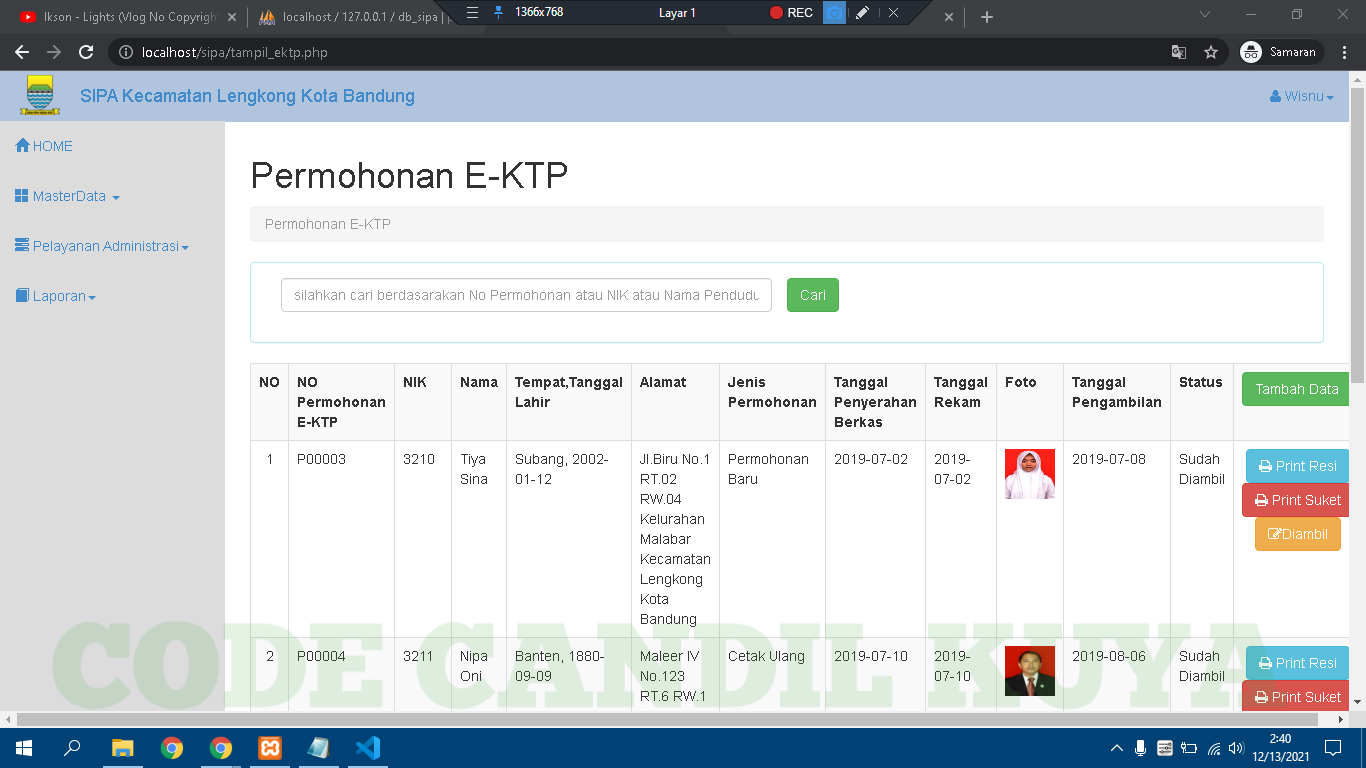Image resolution: width=1366 pixels, height=768 pixels.
Task: Expand the Pelayanan Administrasi menu
Action: click(x=102, y=246)
